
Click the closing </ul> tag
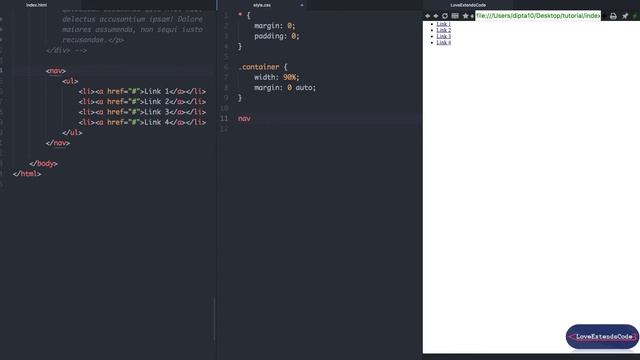72,133
